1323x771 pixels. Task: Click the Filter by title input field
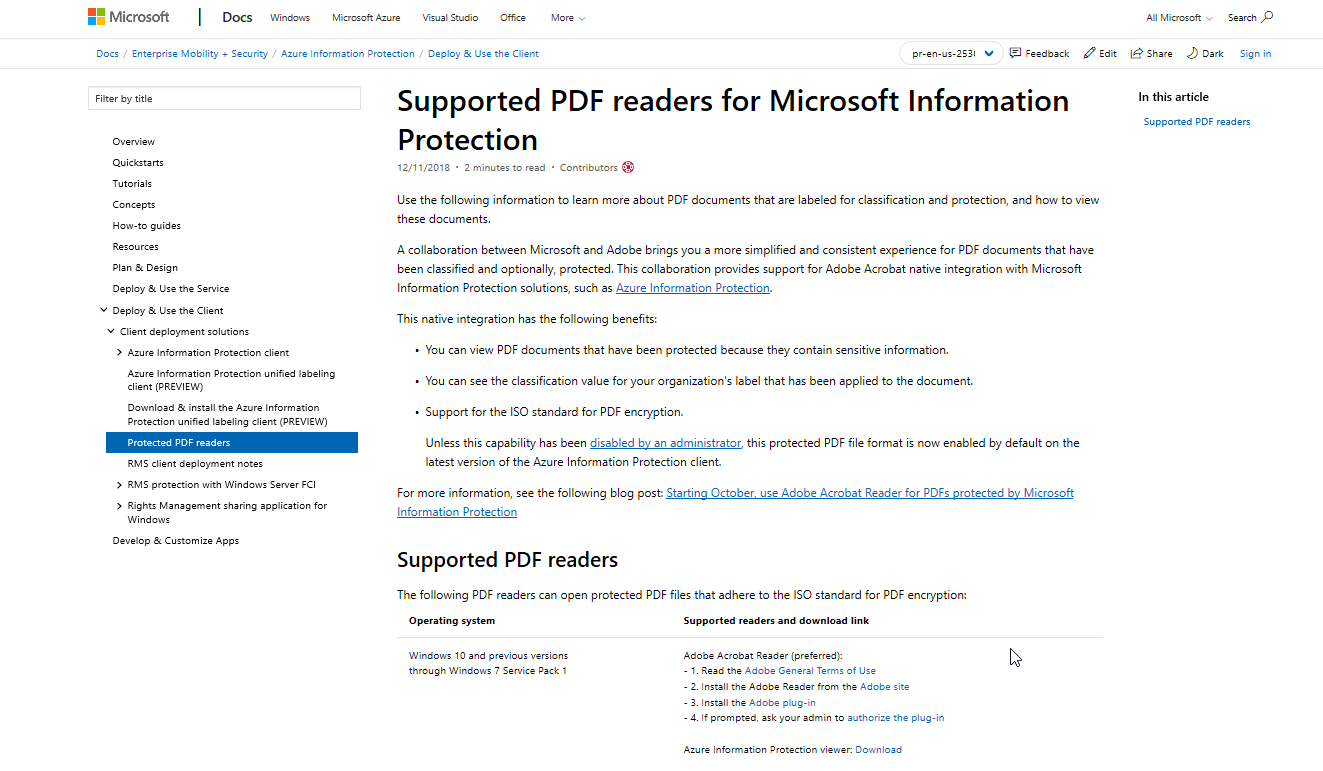click(x=224, y=98)
